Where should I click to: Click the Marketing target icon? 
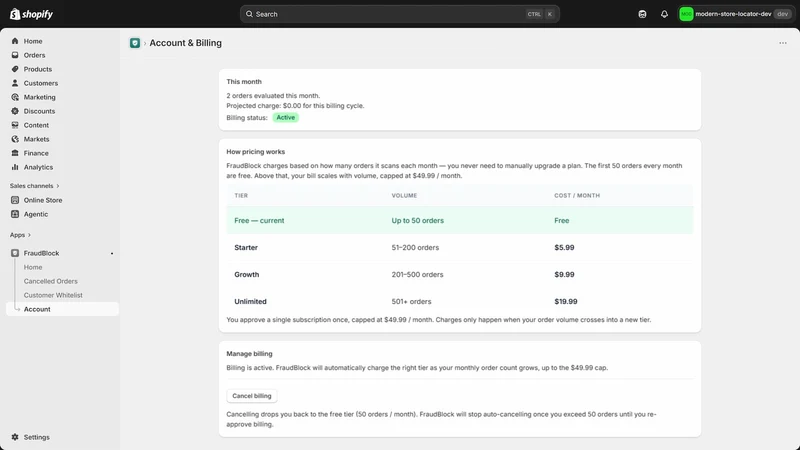[15, 97]
